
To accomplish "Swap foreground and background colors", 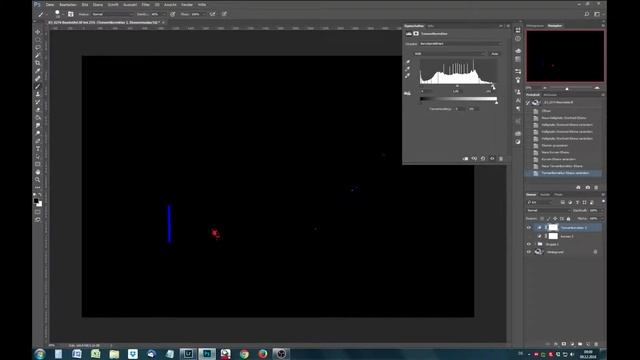I will (x=40, y=195).
